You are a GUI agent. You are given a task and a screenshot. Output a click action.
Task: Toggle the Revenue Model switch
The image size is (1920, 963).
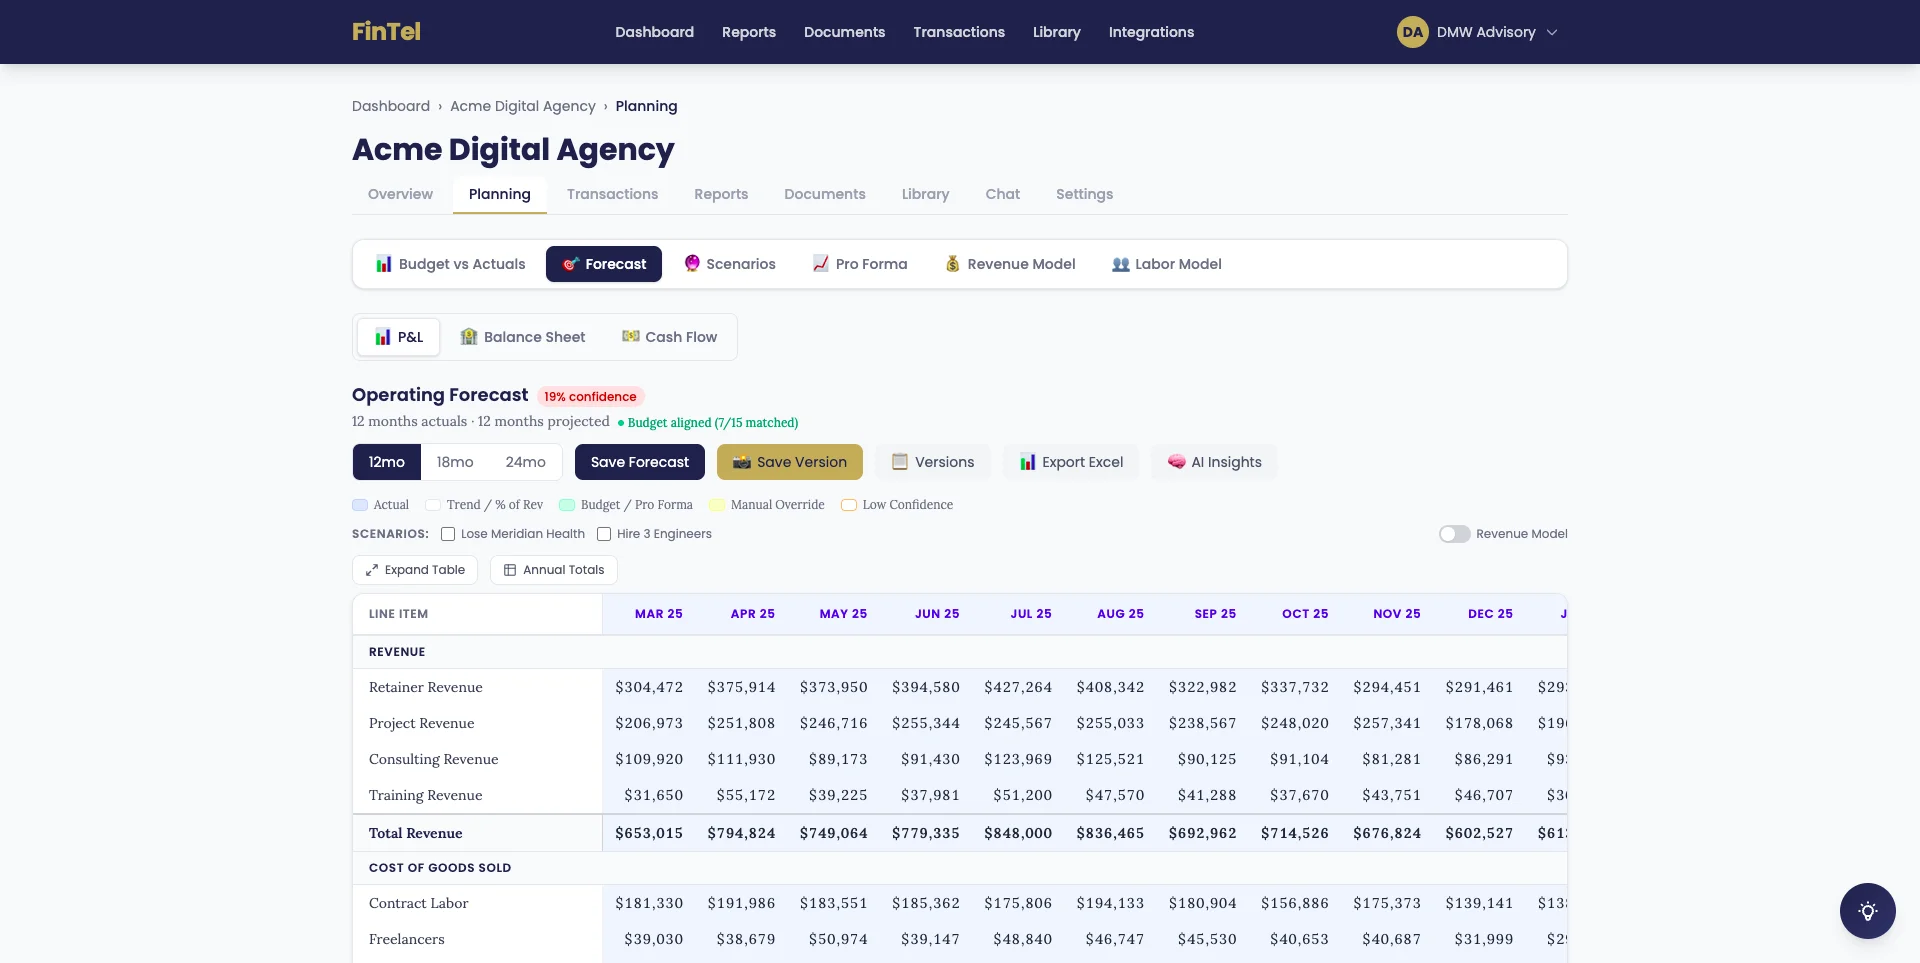click(1454, 534)
